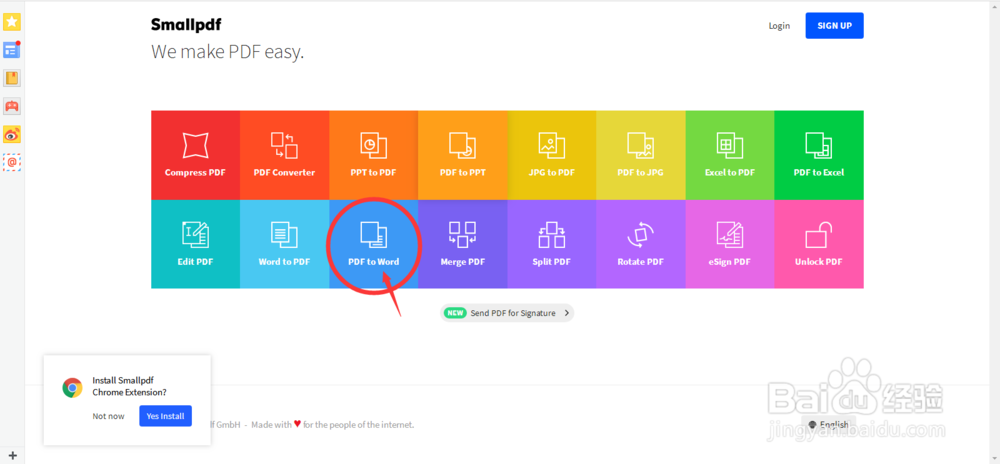The image size is (1000, 464).
Task: Open the Merge PDF tool
Action: 462,244
